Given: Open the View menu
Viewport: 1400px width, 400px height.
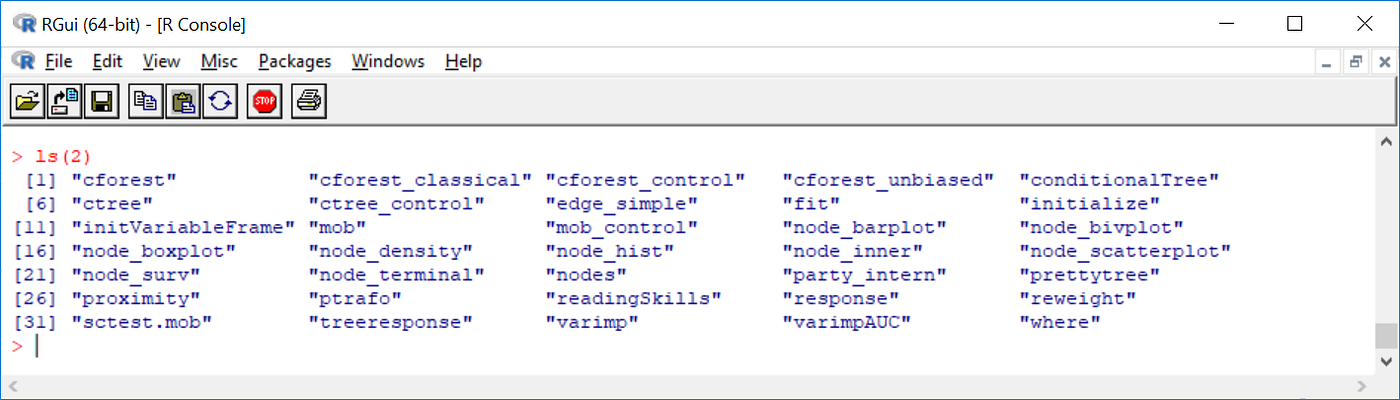Looking at the screenshot, I should (x=161, y=61).
